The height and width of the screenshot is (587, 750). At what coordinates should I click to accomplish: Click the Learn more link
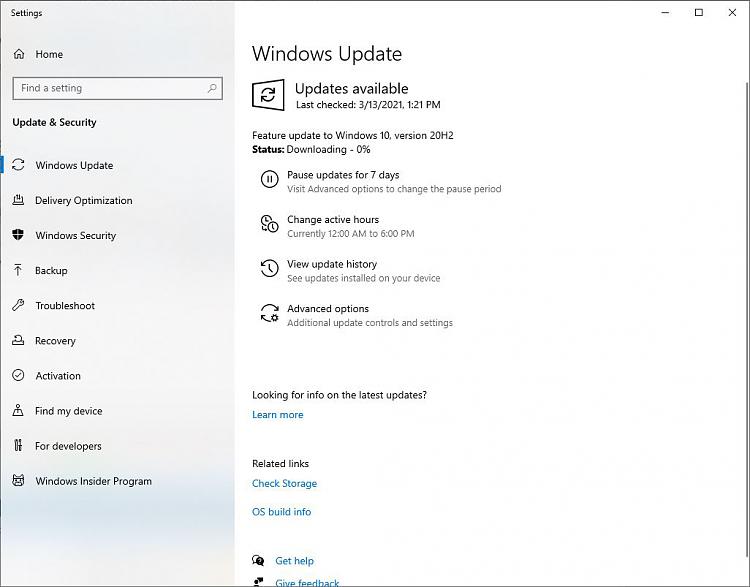click(277, 415)
